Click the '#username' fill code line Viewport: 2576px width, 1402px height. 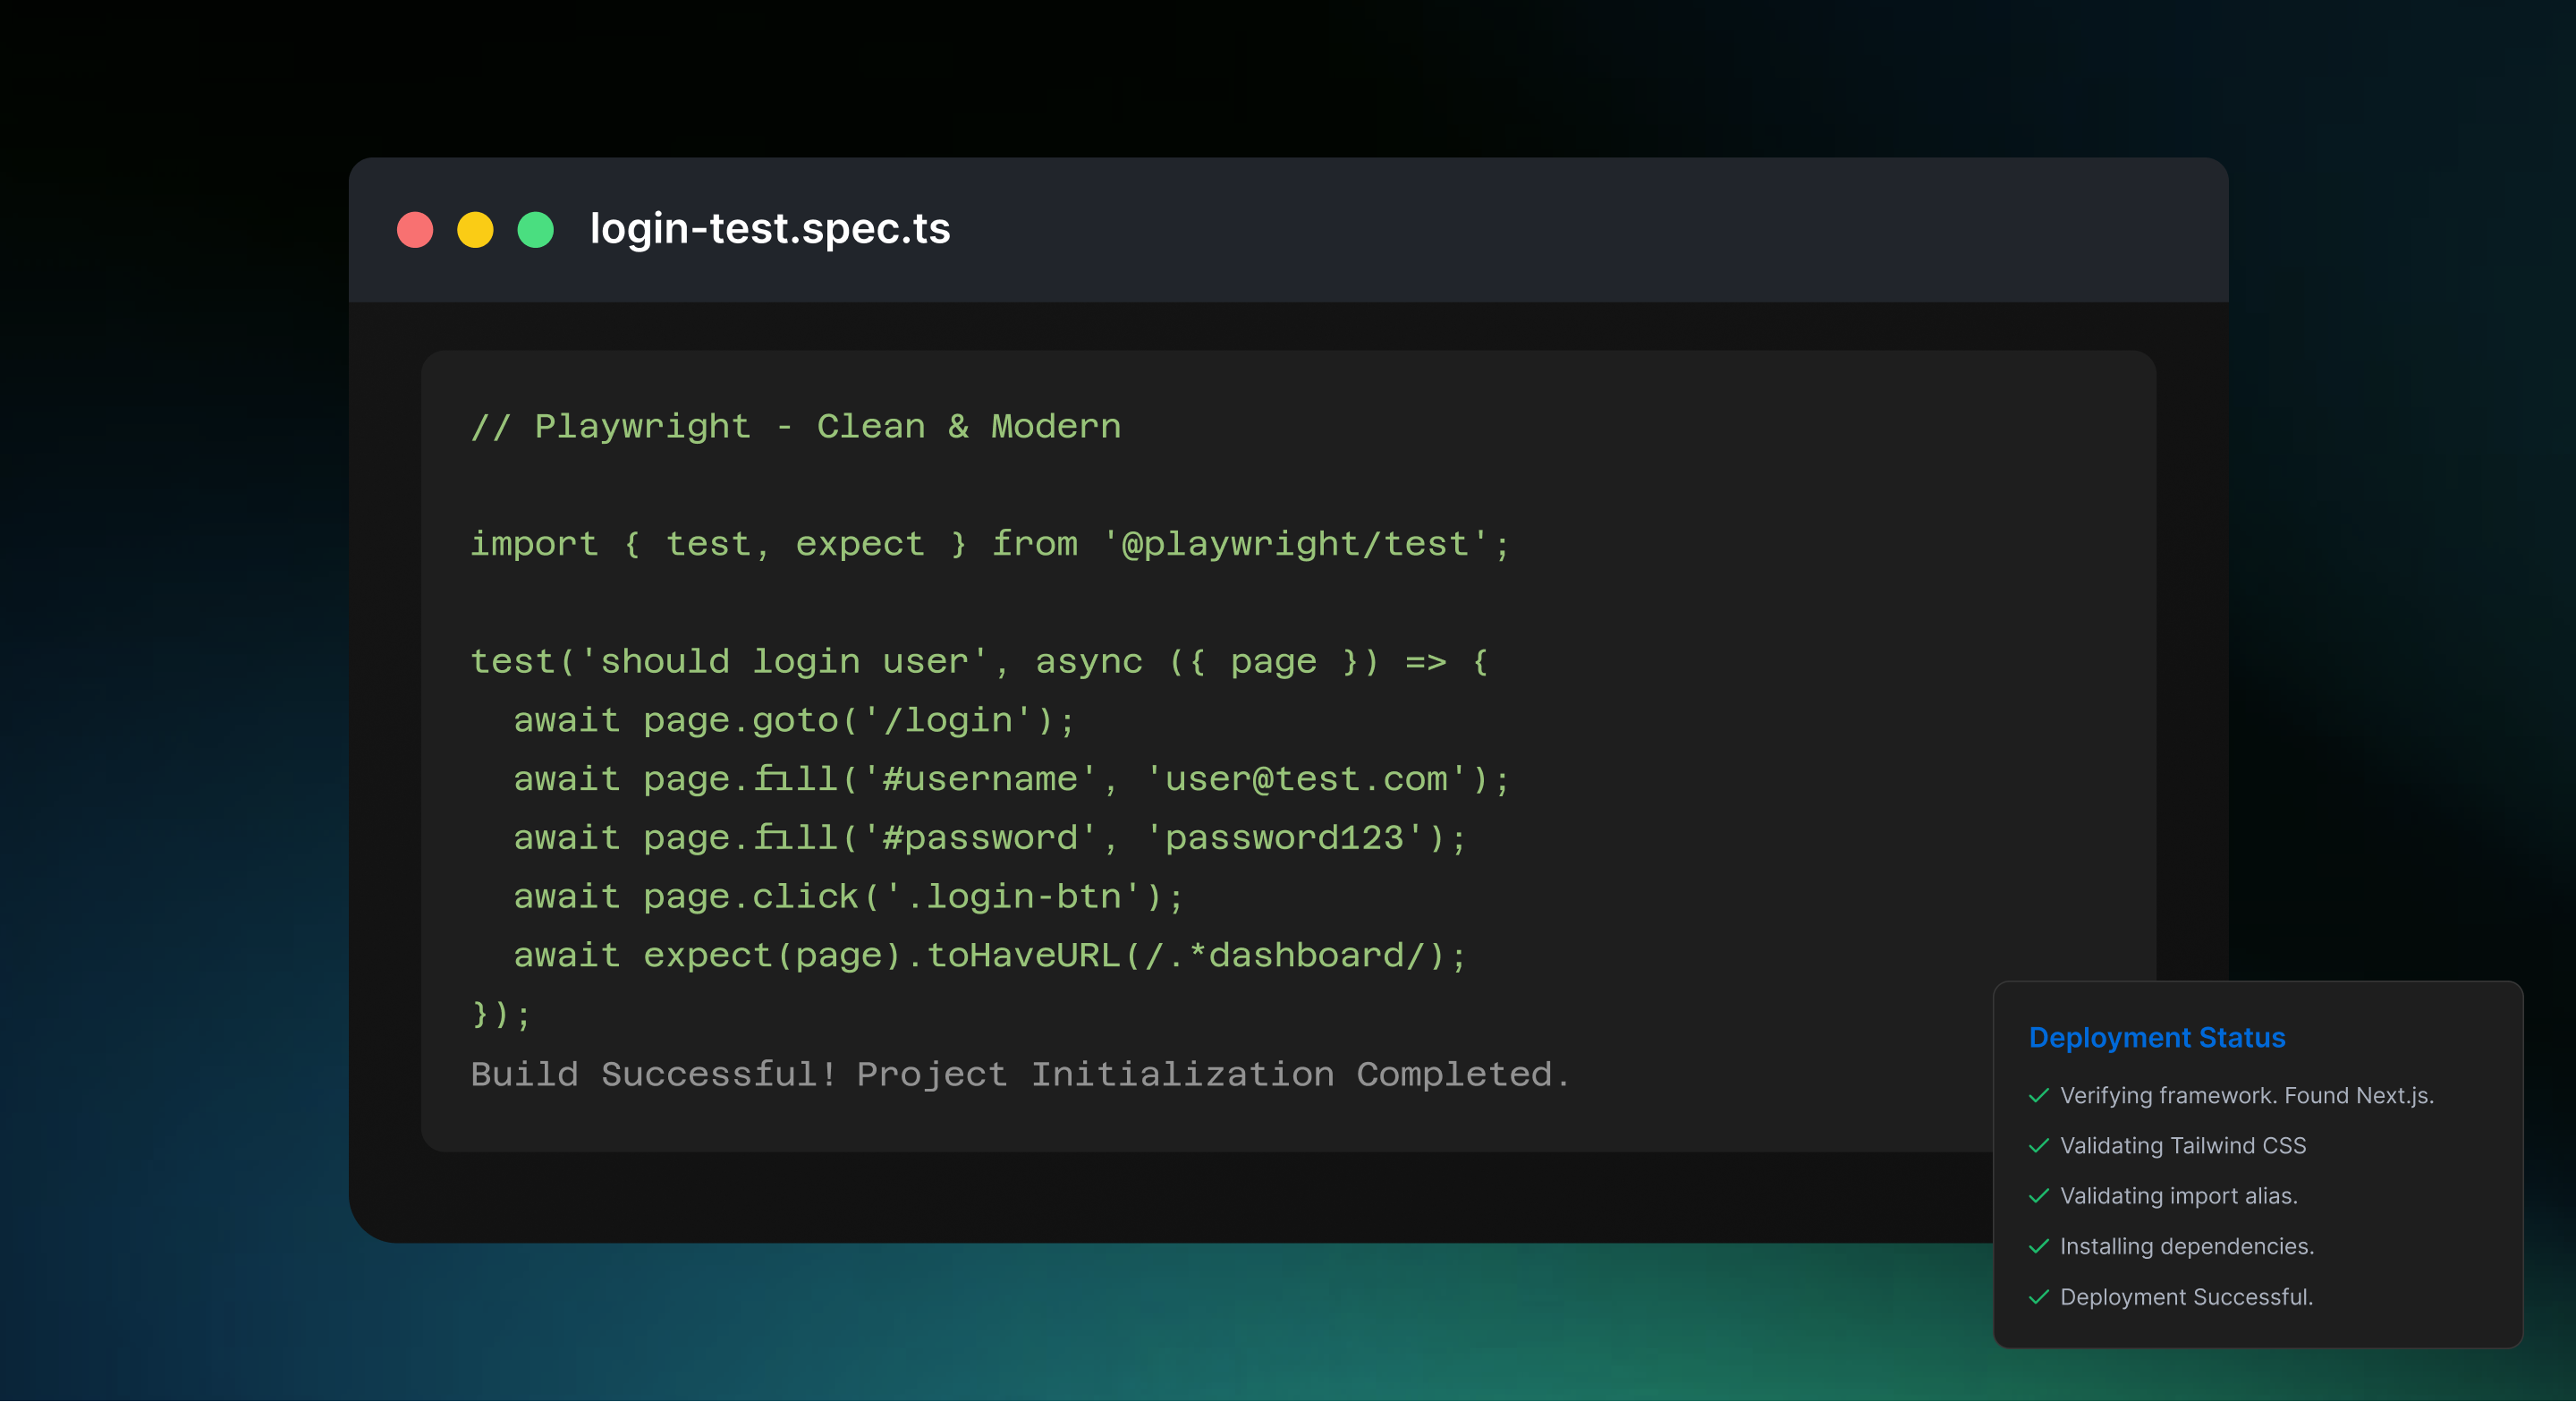(x=1010, y=779)
